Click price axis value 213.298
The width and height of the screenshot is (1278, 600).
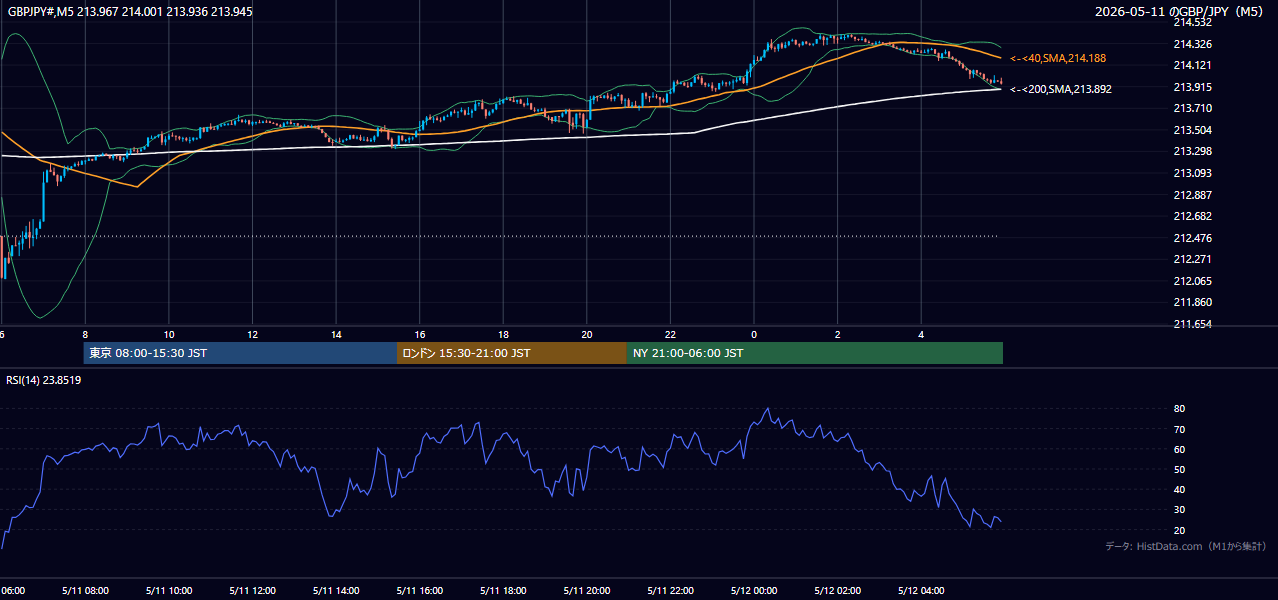click(1192, 151)
